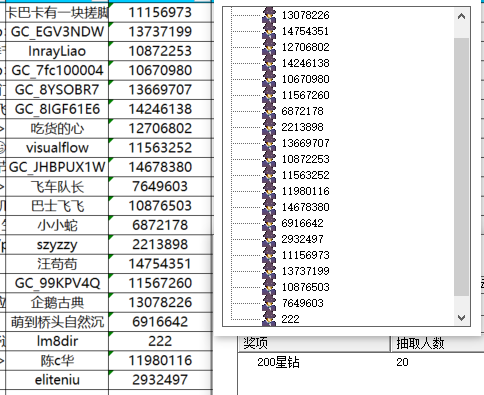The image size is (484, 395).
Task: Click spreadsheet ID cell 222
Action: (x=160, y=341)
